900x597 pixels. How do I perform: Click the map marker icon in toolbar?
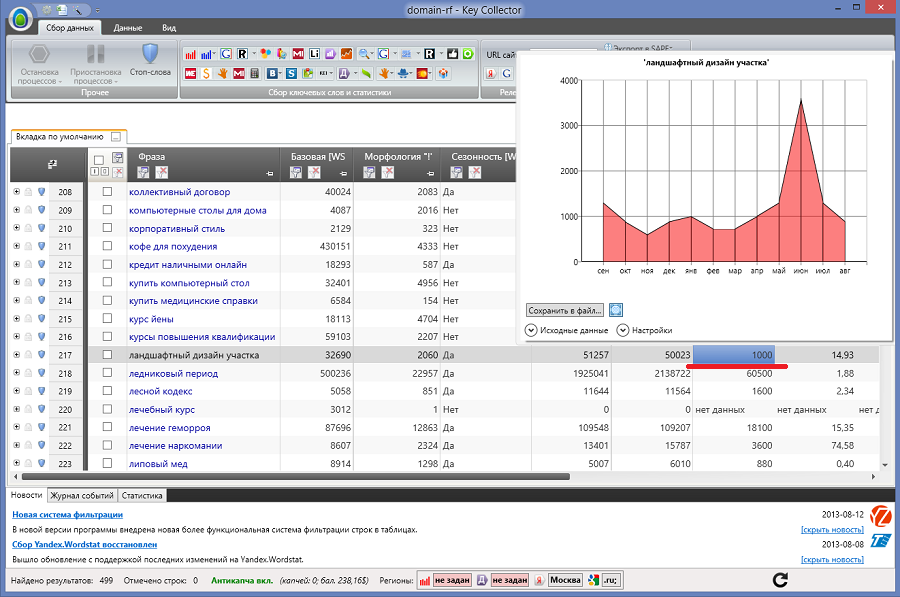point(308,73)
